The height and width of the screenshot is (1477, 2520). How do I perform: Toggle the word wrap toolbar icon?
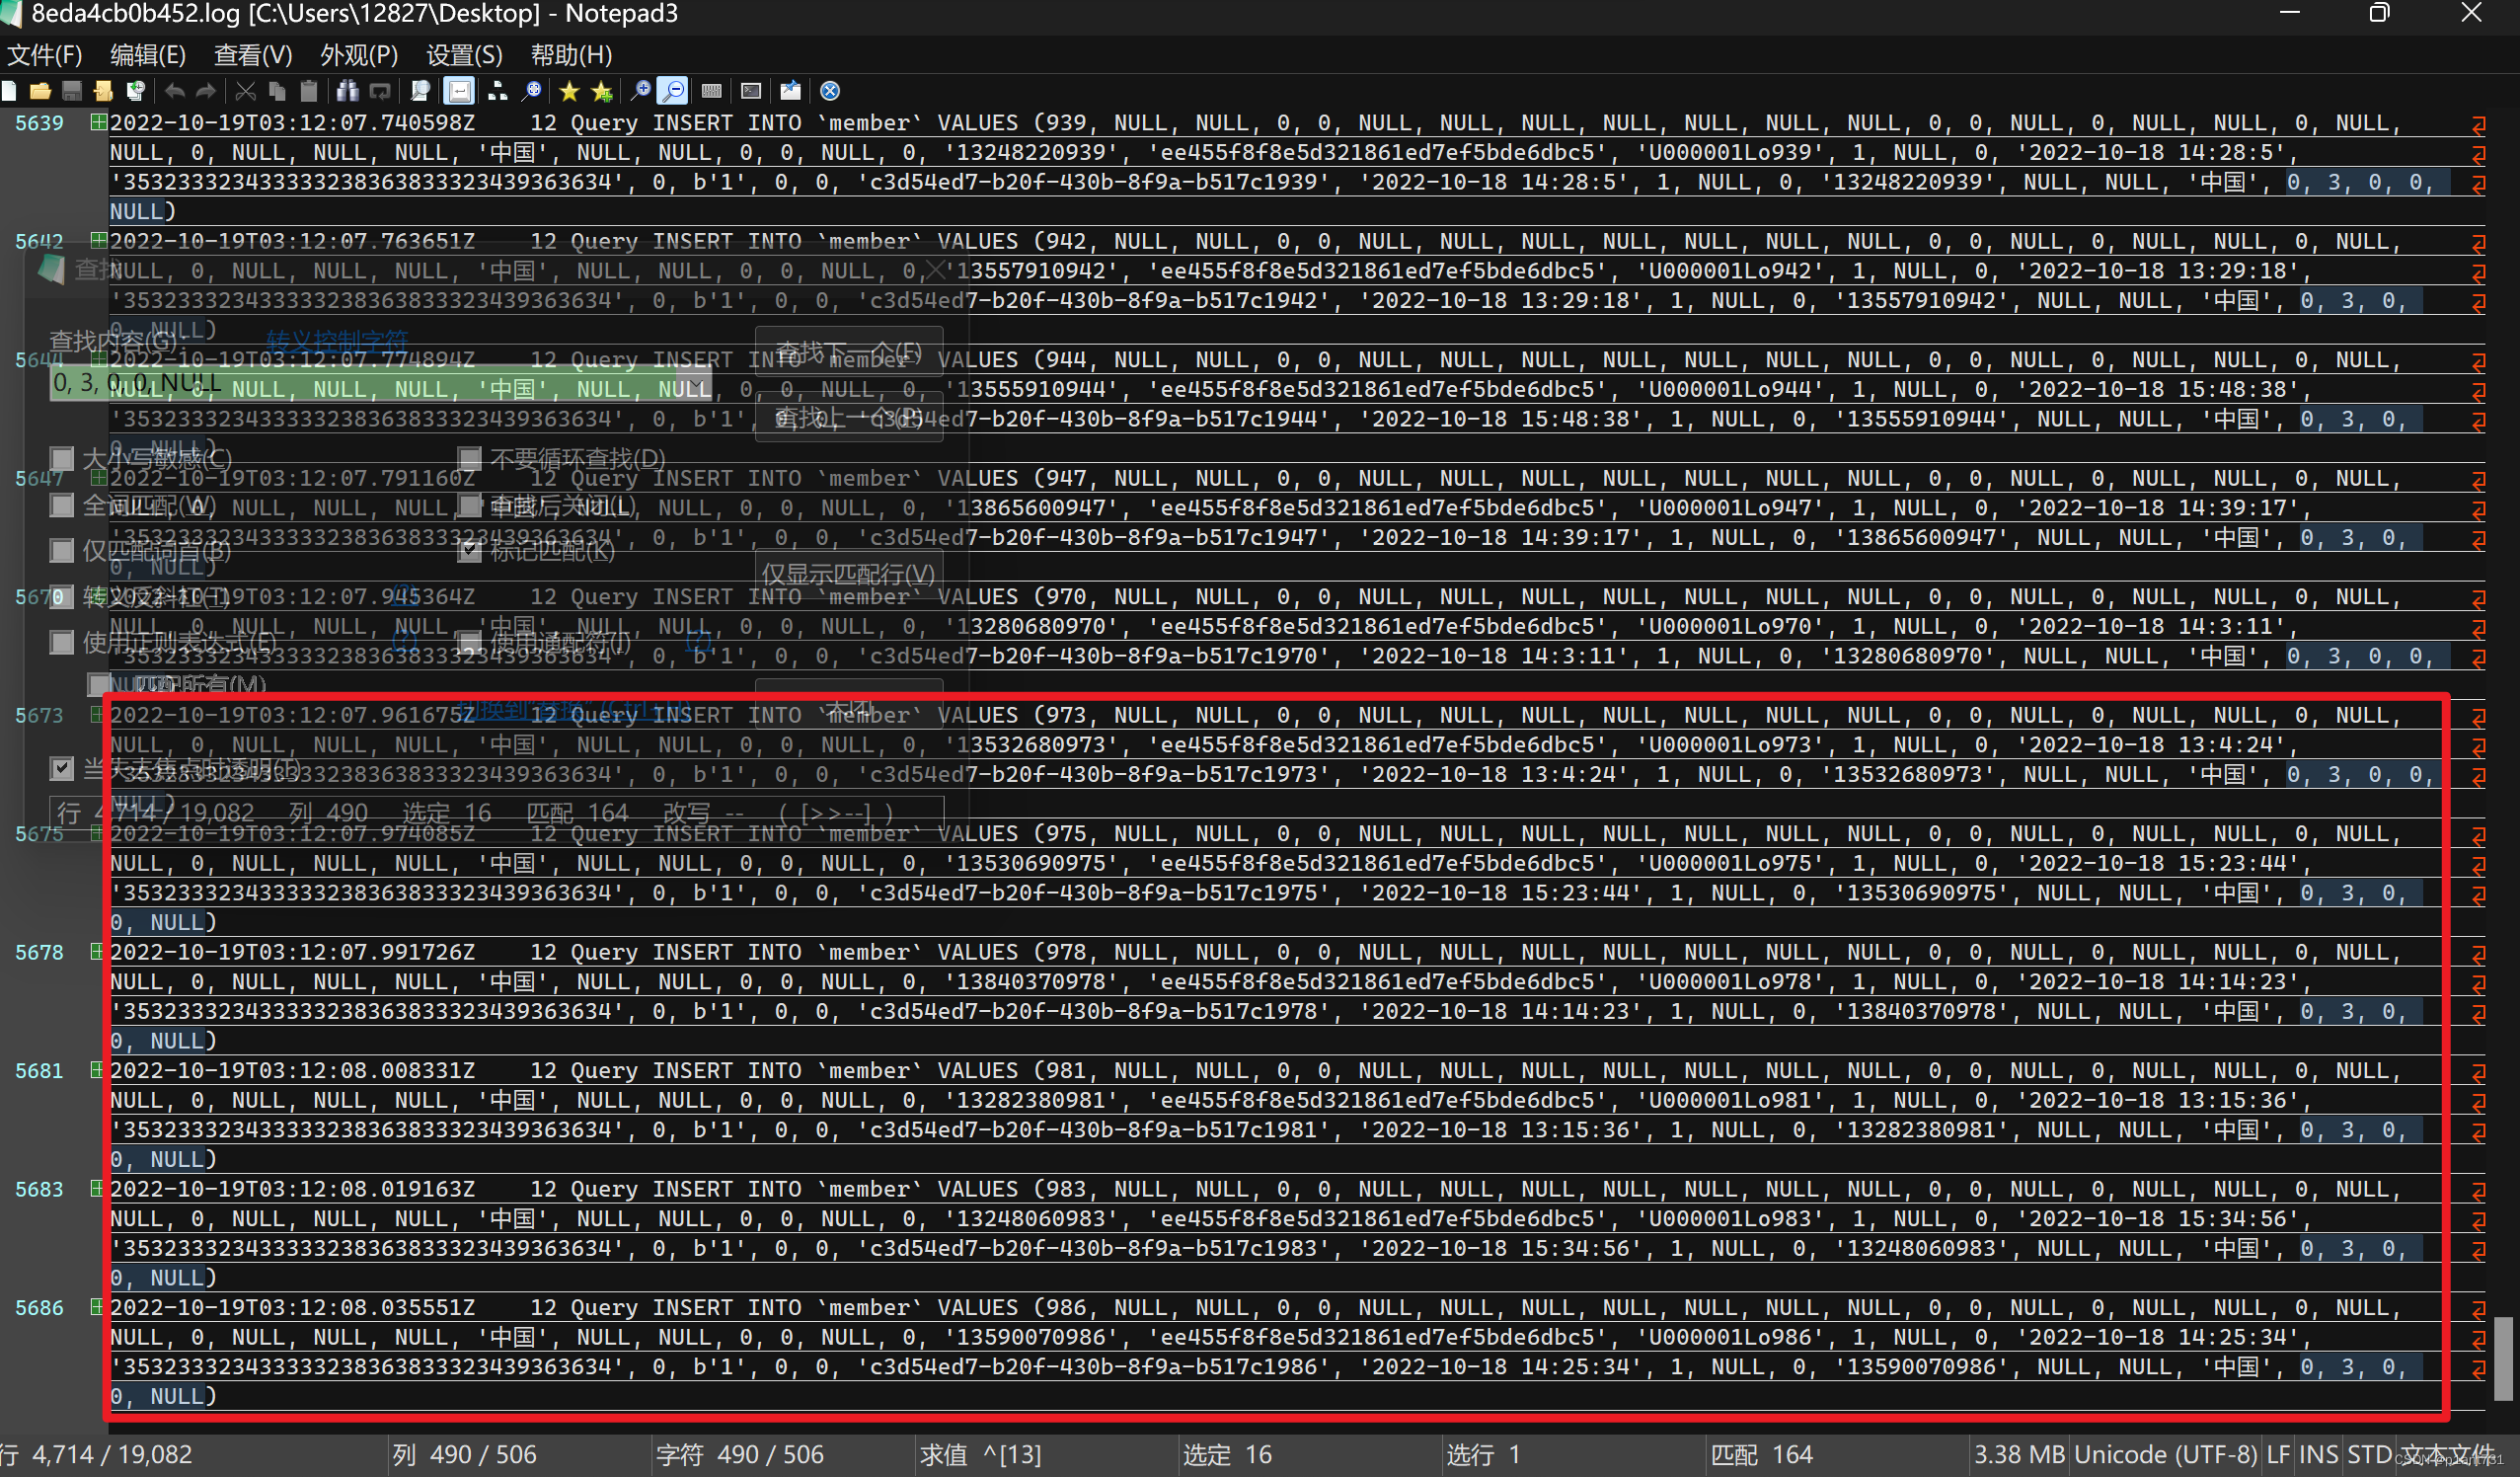[x=459, y=91]
